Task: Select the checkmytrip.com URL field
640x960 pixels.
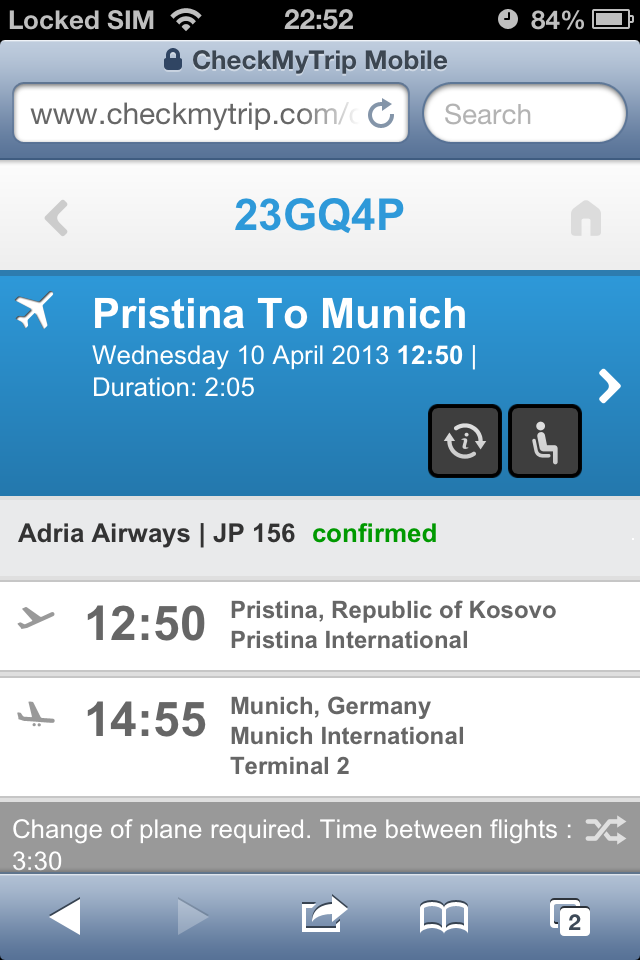Action: click(x=211, y=113)
